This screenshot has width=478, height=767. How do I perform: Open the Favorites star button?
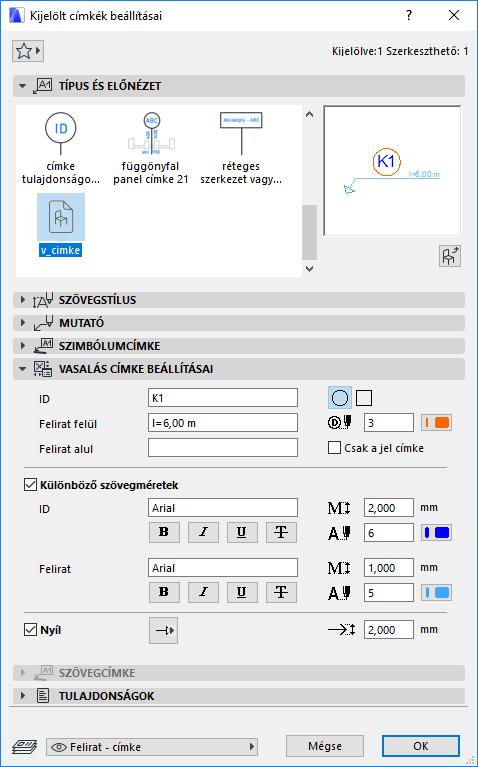pyautogui.click(x=28, y=51)
